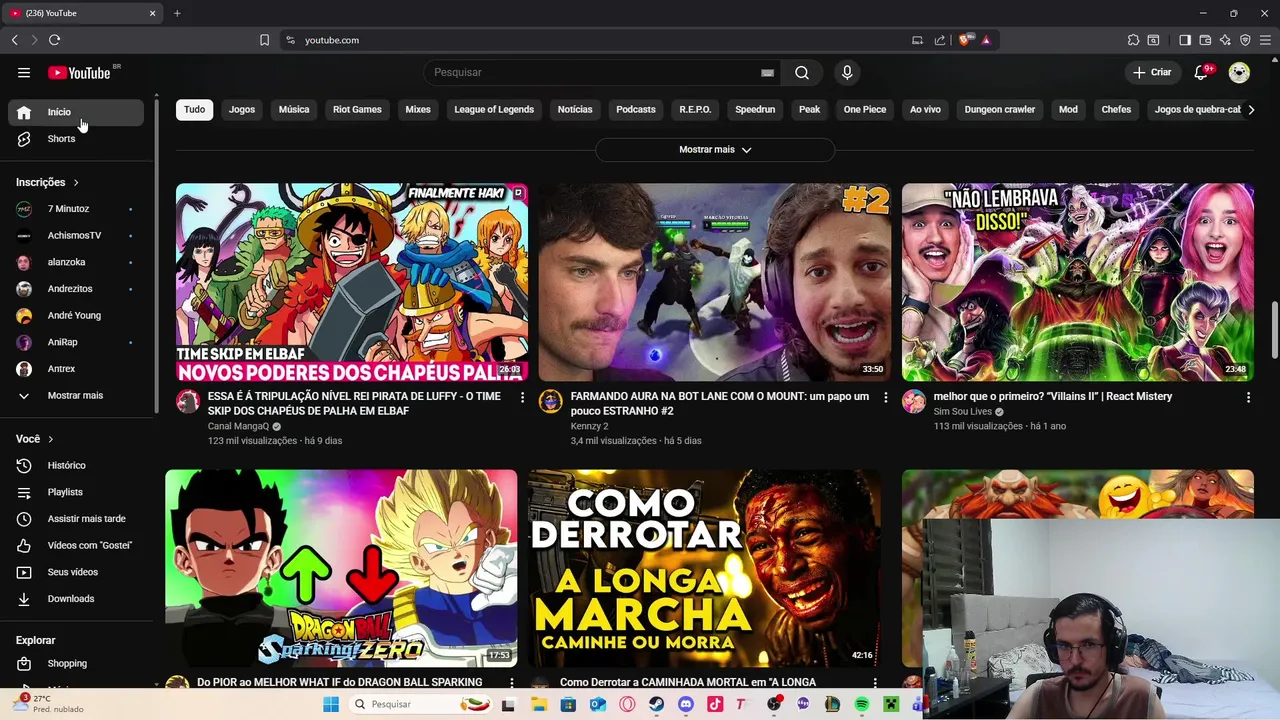Viewport: 1280px width, 720px height.
Task: Open Discord from the taskbar
Action: 686,704
